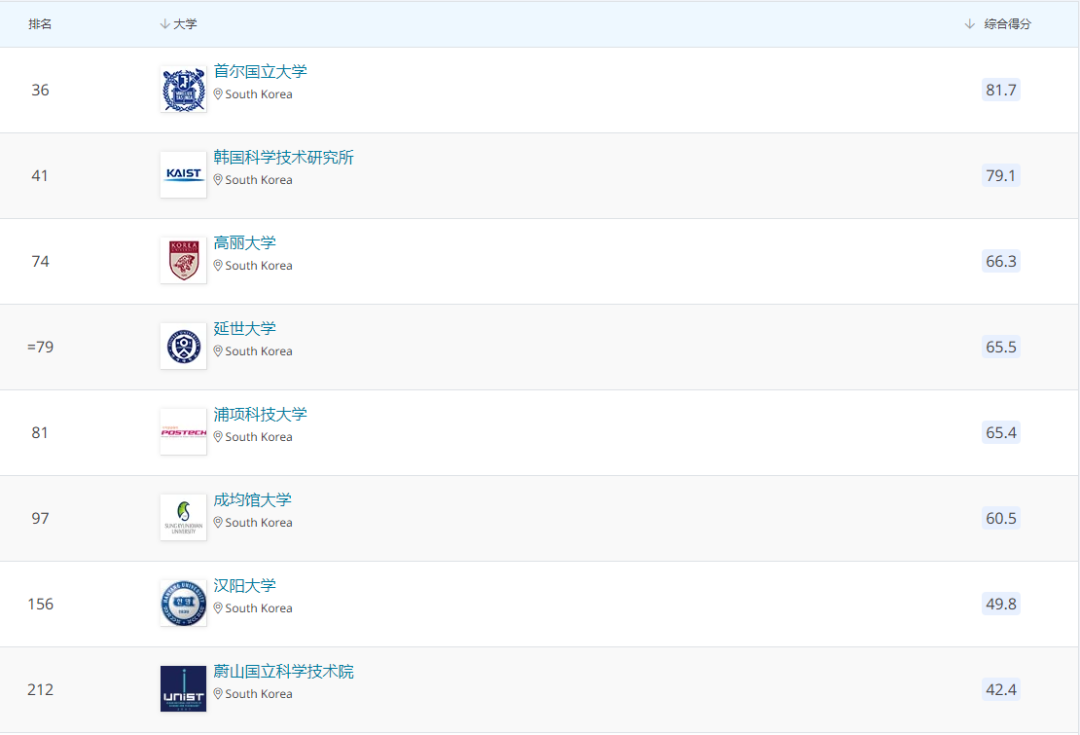Click rank number 36
The image size is (1080, 735).
point(40,90)
